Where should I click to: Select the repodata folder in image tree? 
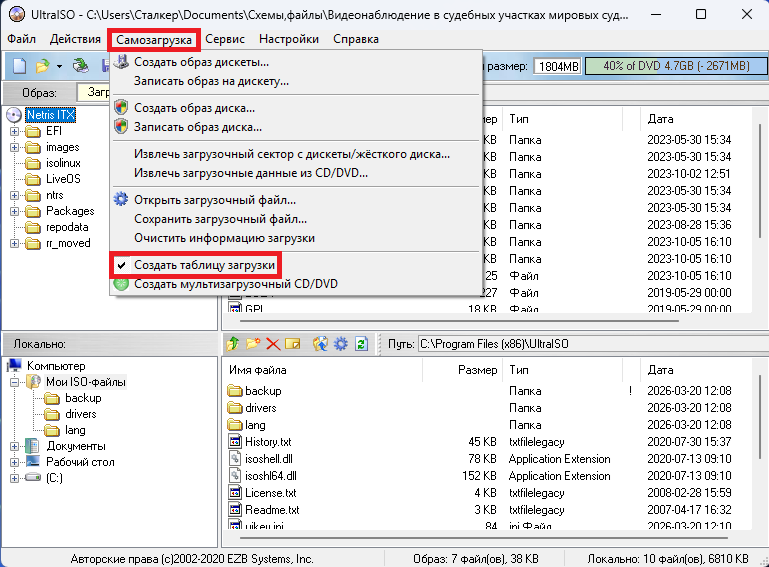pyautogui.click(x=67, y=227)
